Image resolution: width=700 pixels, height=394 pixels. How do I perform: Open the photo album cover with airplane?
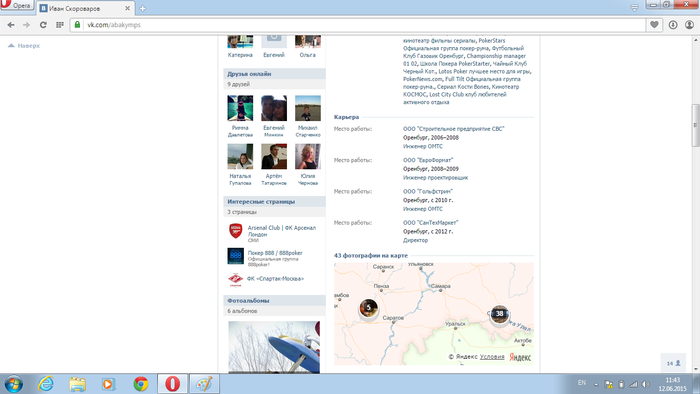click(274, 347)
